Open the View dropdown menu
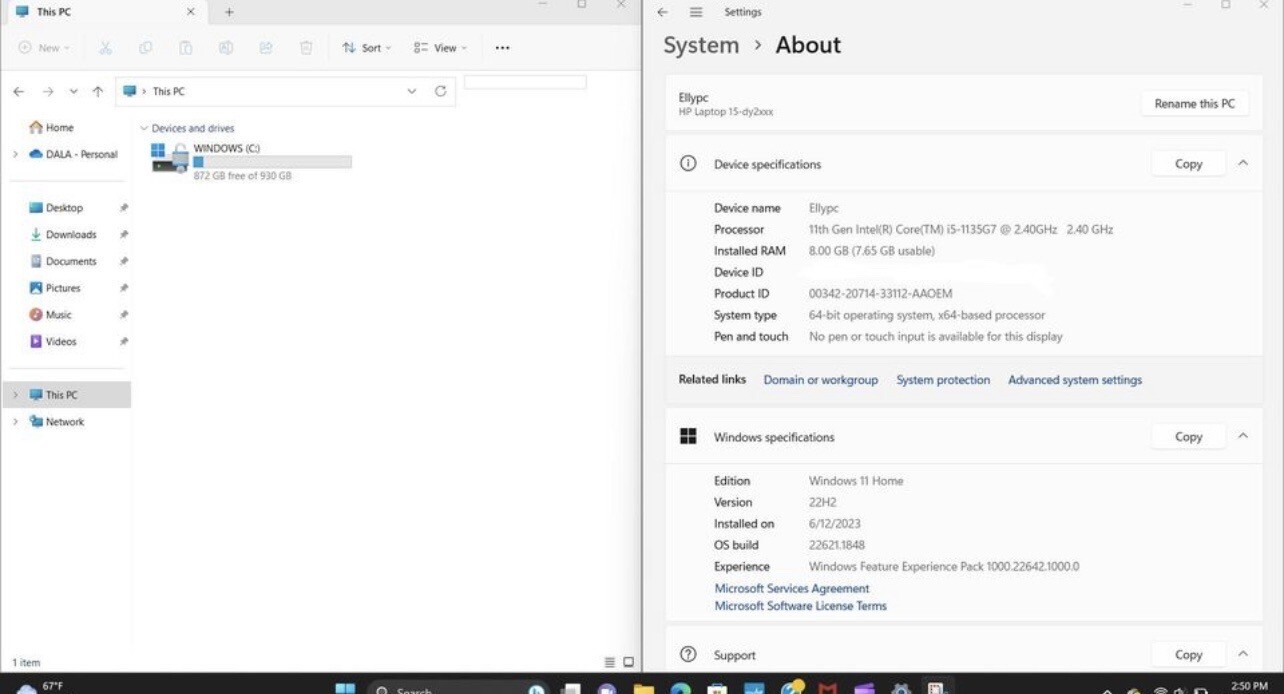The width and height of the screenshot is (1284, 694). point(440,47)
